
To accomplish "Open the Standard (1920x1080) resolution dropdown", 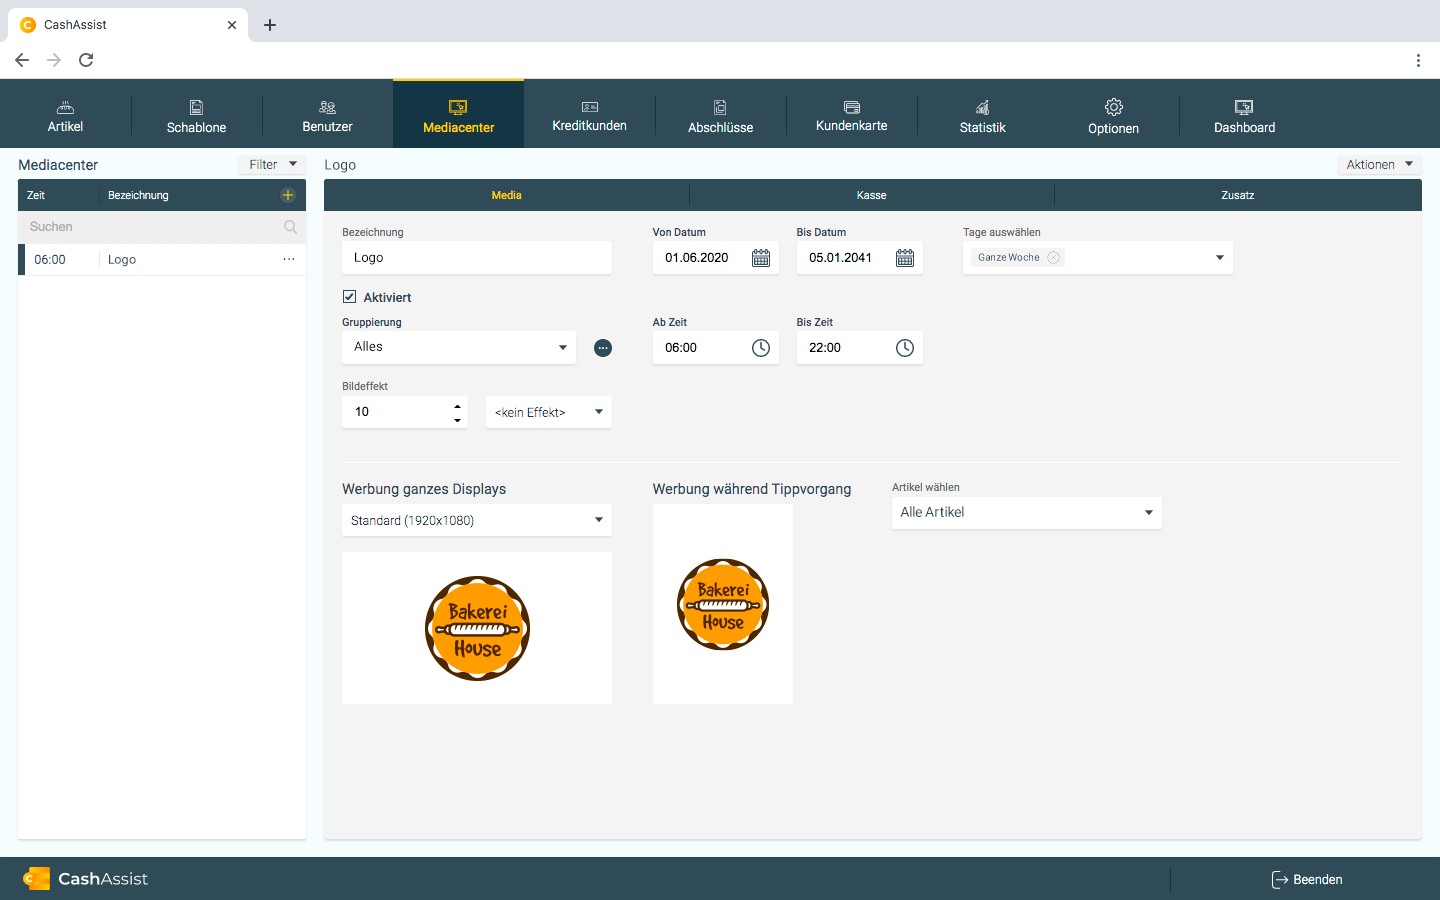I will [x=477, y=520].
